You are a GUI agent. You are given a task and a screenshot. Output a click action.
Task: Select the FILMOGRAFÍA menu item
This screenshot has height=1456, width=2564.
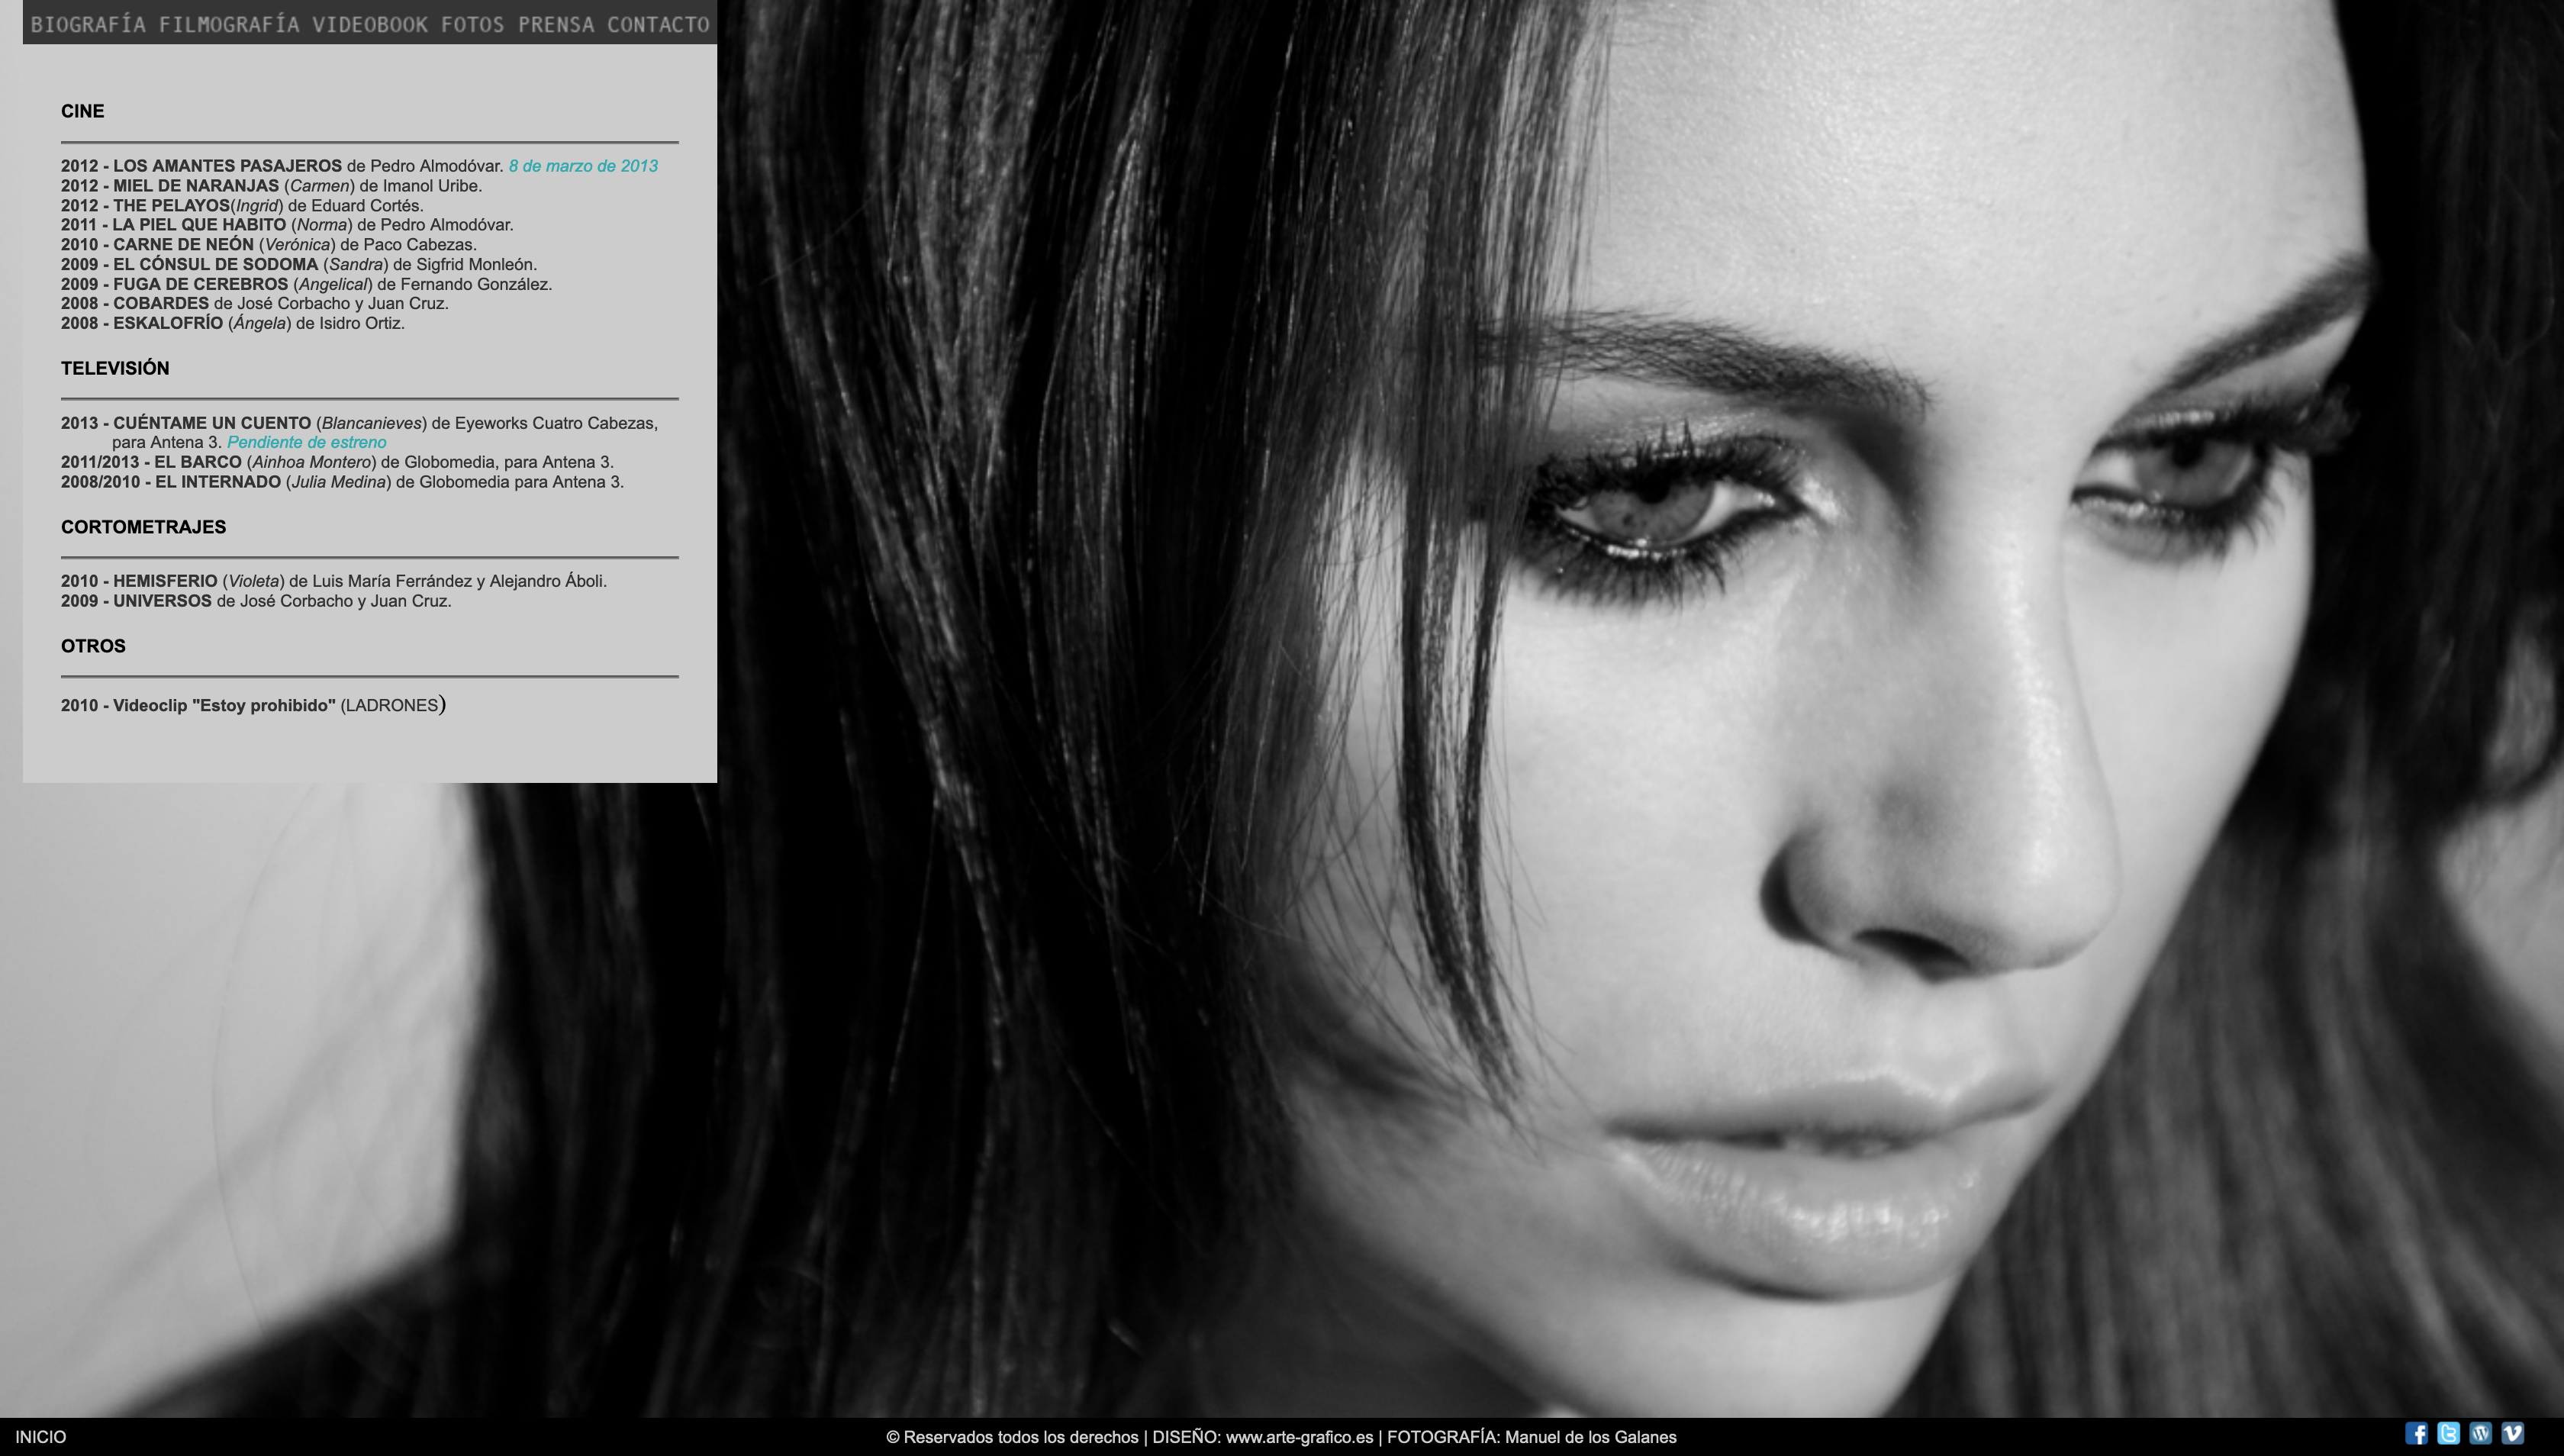[229, 25]
